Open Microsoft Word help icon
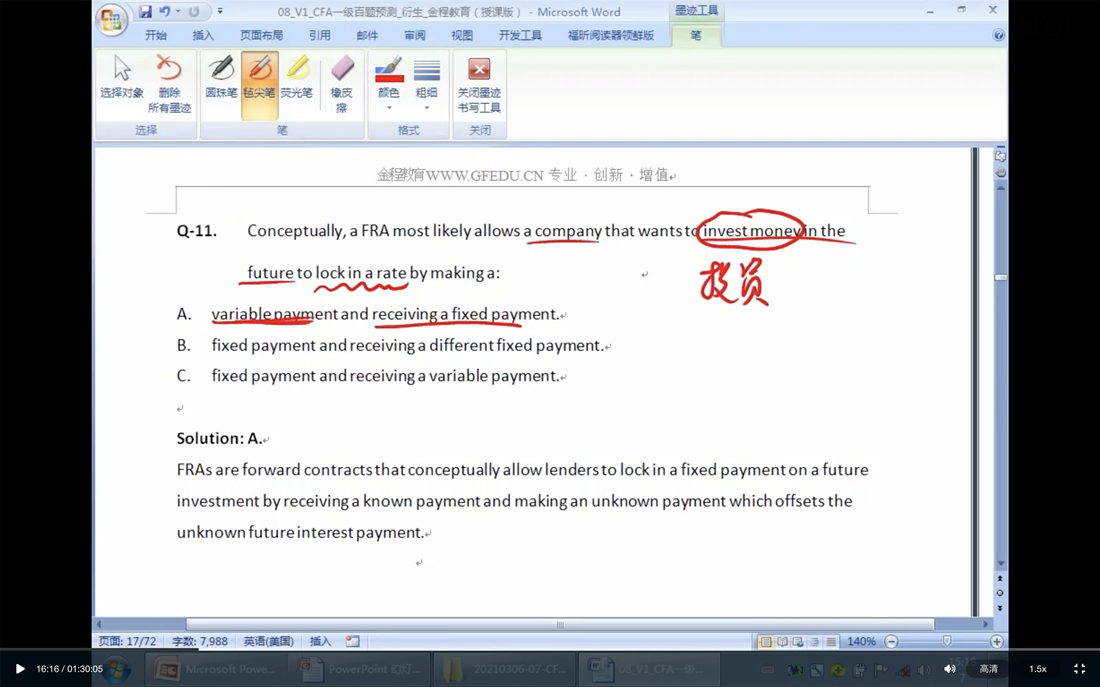Viewport: 1100px width, 687px height. pos(999,35)
